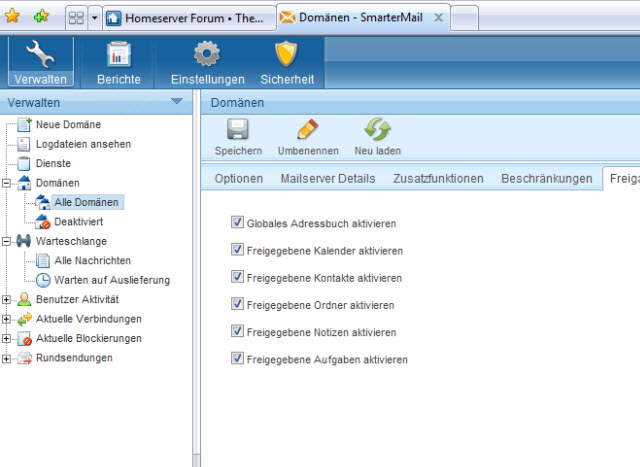Disable Freigegebene Notizen aktivieren
This screenshot has width=640, height=467.
coord(237,331)
